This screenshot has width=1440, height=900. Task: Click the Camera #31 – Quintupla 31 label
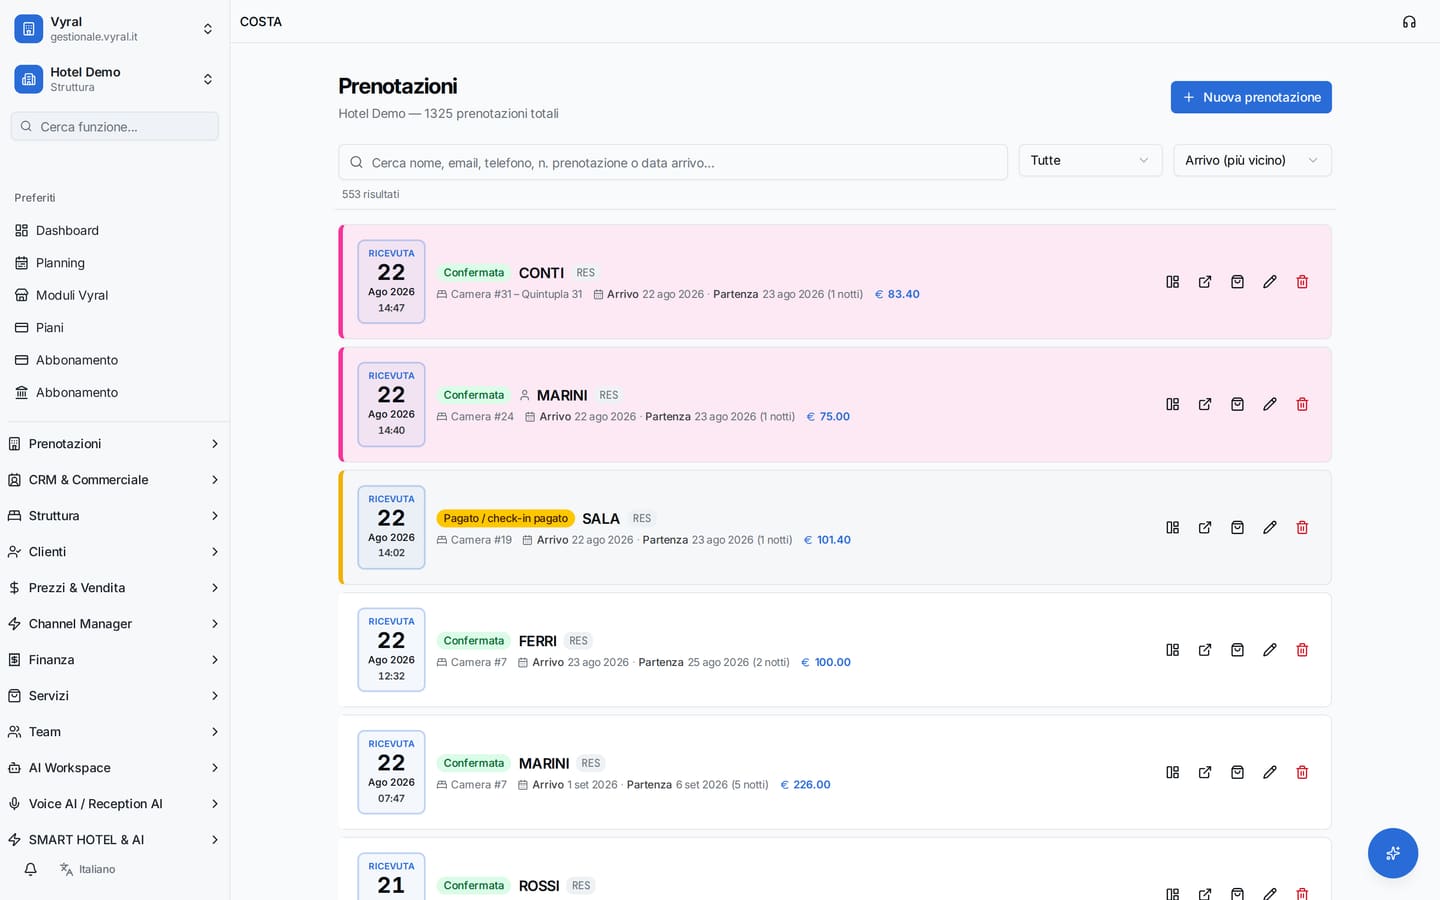510,294
